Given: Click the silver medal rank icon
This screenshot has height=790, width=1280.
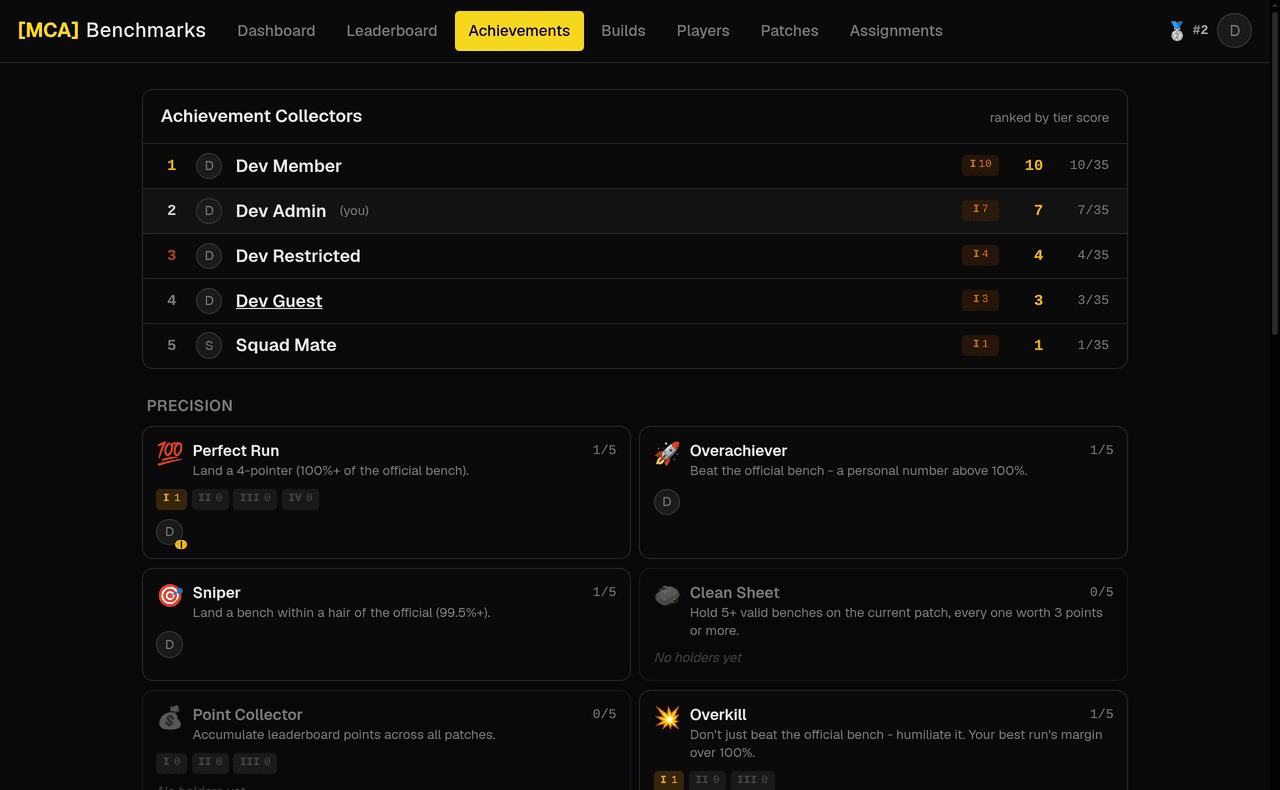Looking at the screenshot, I should click(x=1177, y=31).
